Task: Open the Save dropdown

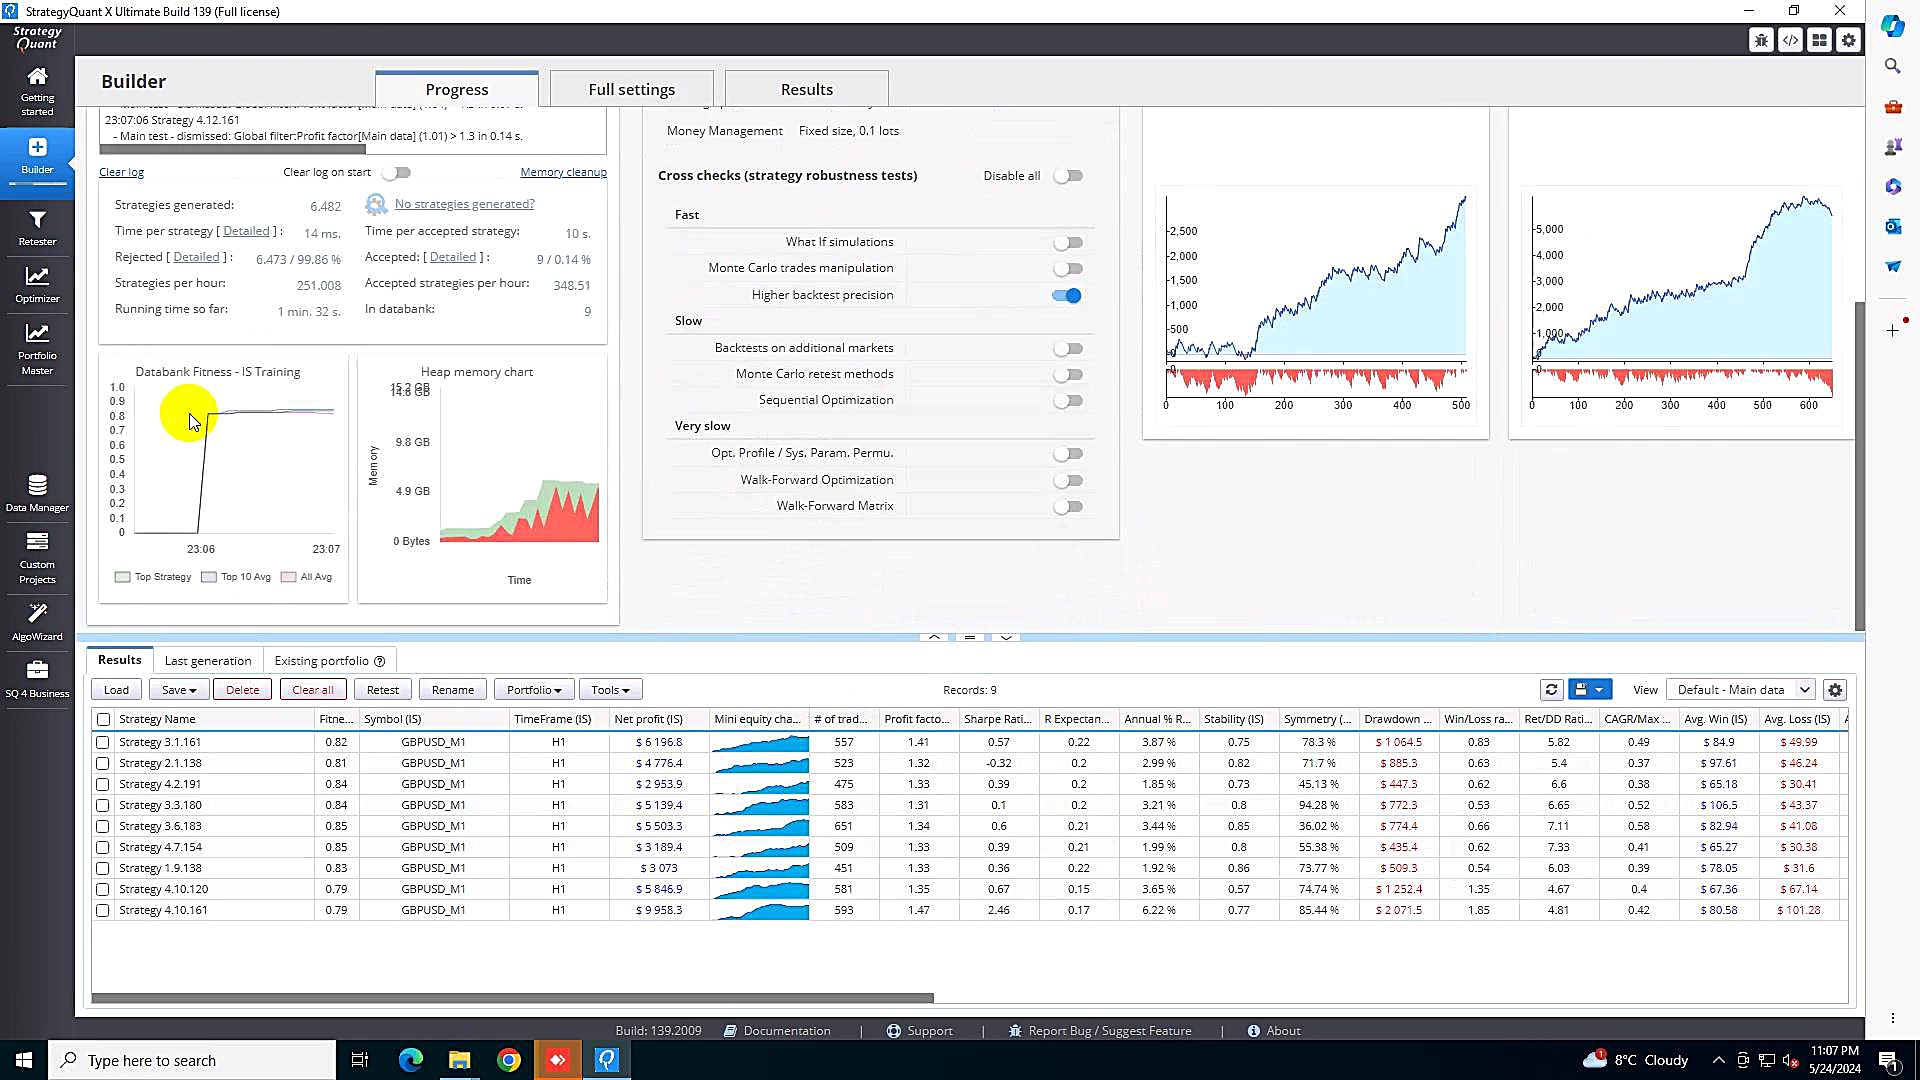Action: (179, 689)
